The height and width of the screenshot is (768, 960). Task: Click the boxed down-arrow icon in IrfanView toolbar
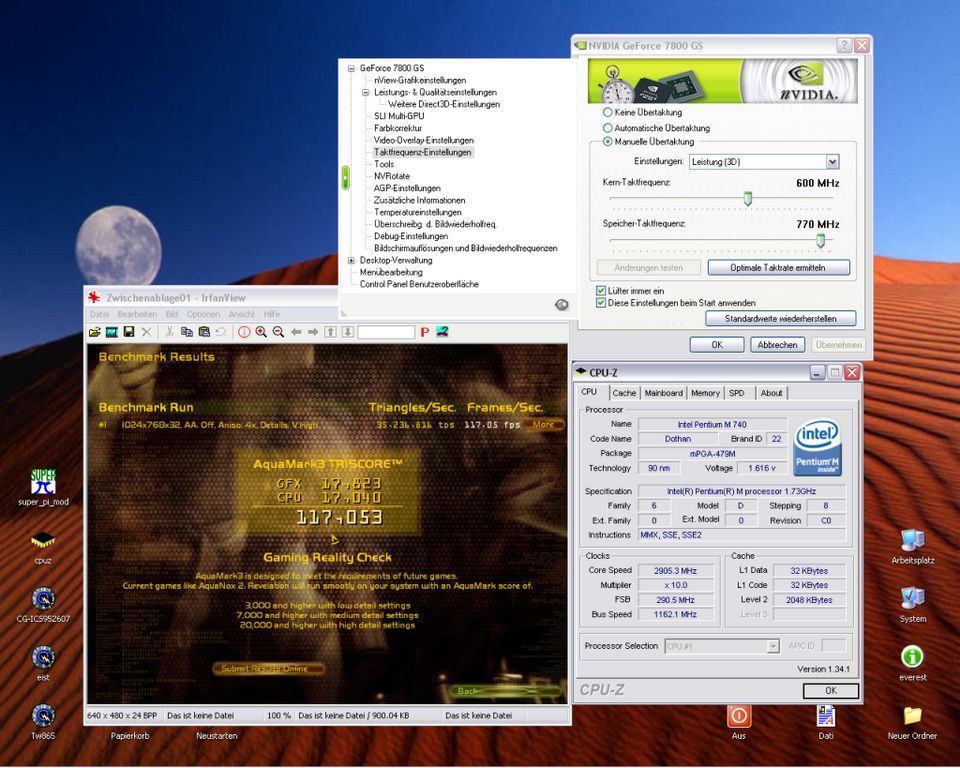pos(348,332)
